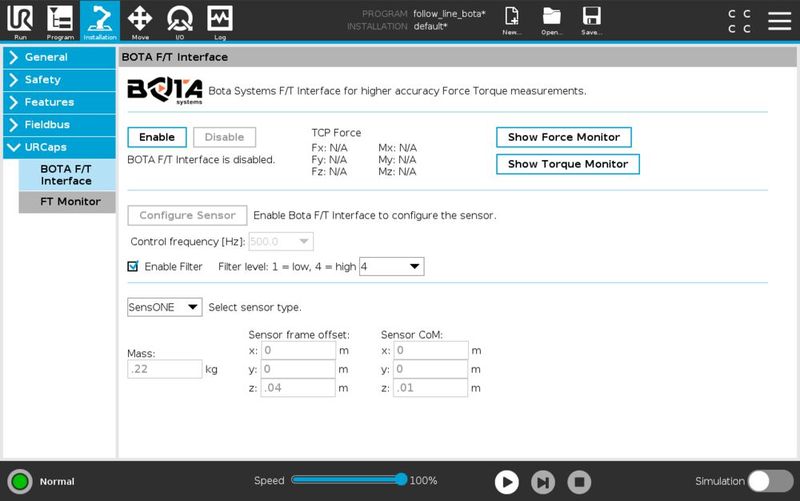
Task: Click the installation name default*
Action: [x=430, y=26]
